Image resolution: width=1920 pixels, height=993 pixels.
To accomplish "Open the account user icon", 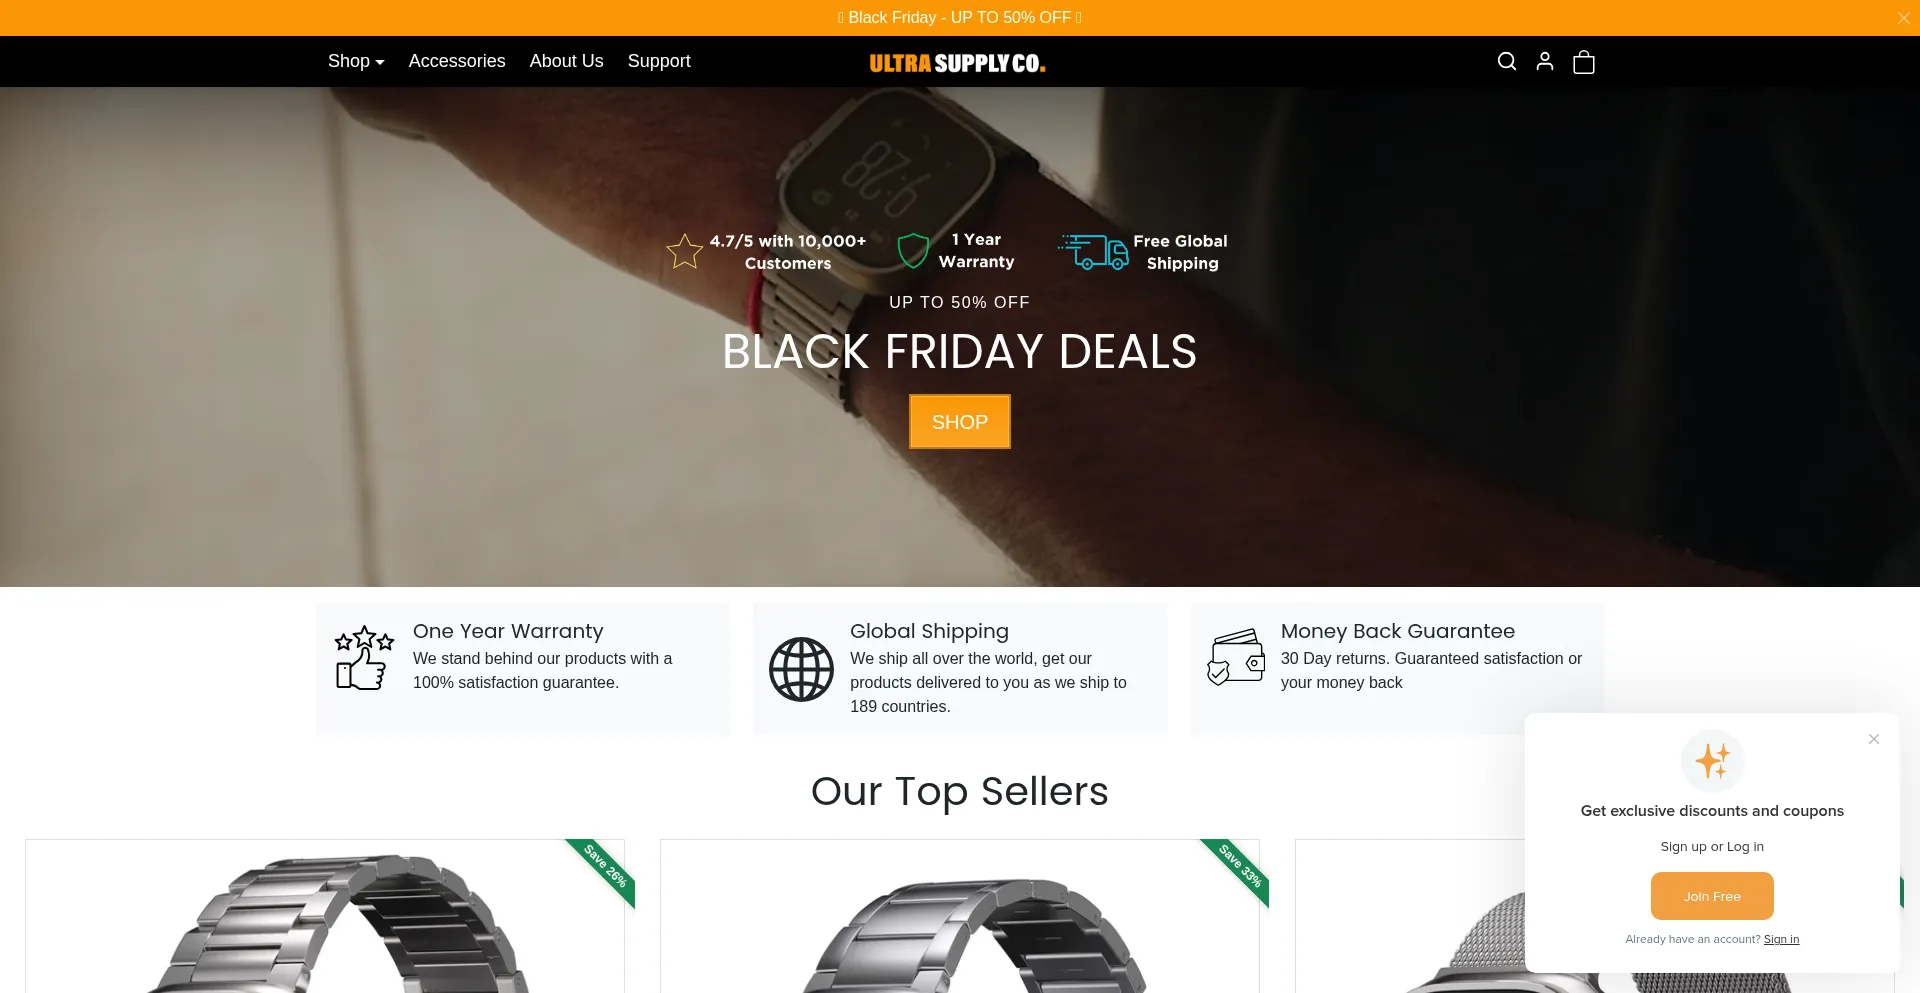I will point(1545,61).
